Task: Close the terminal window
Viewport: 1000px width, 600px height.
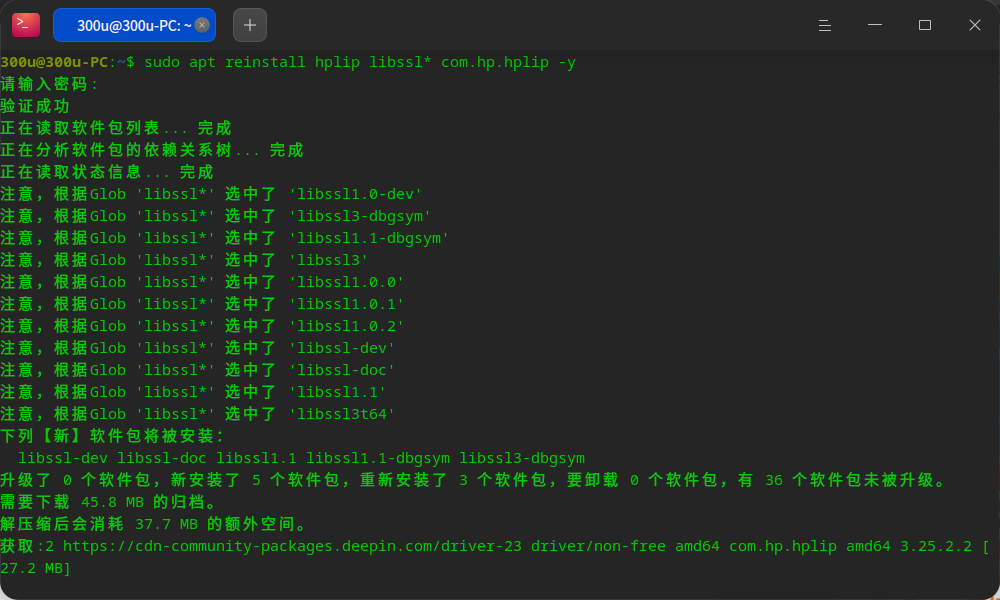Action: coord(974,25)
